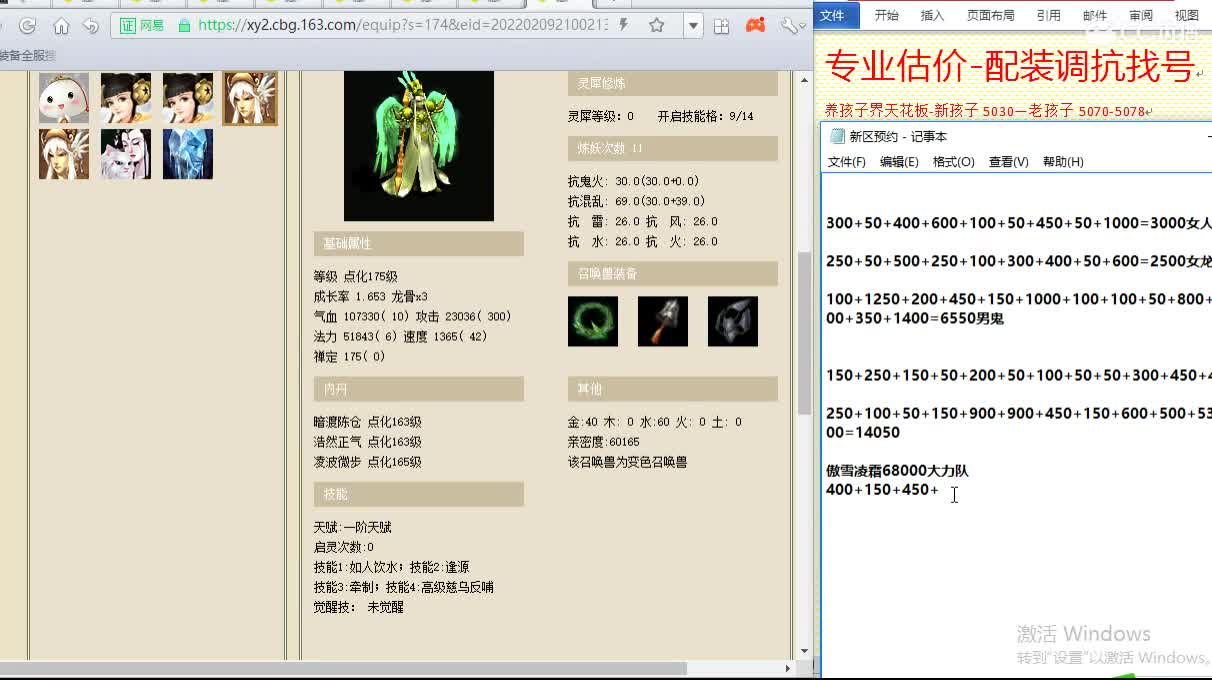Click the 凌波微步 点化165级 row

pos(368,462)
